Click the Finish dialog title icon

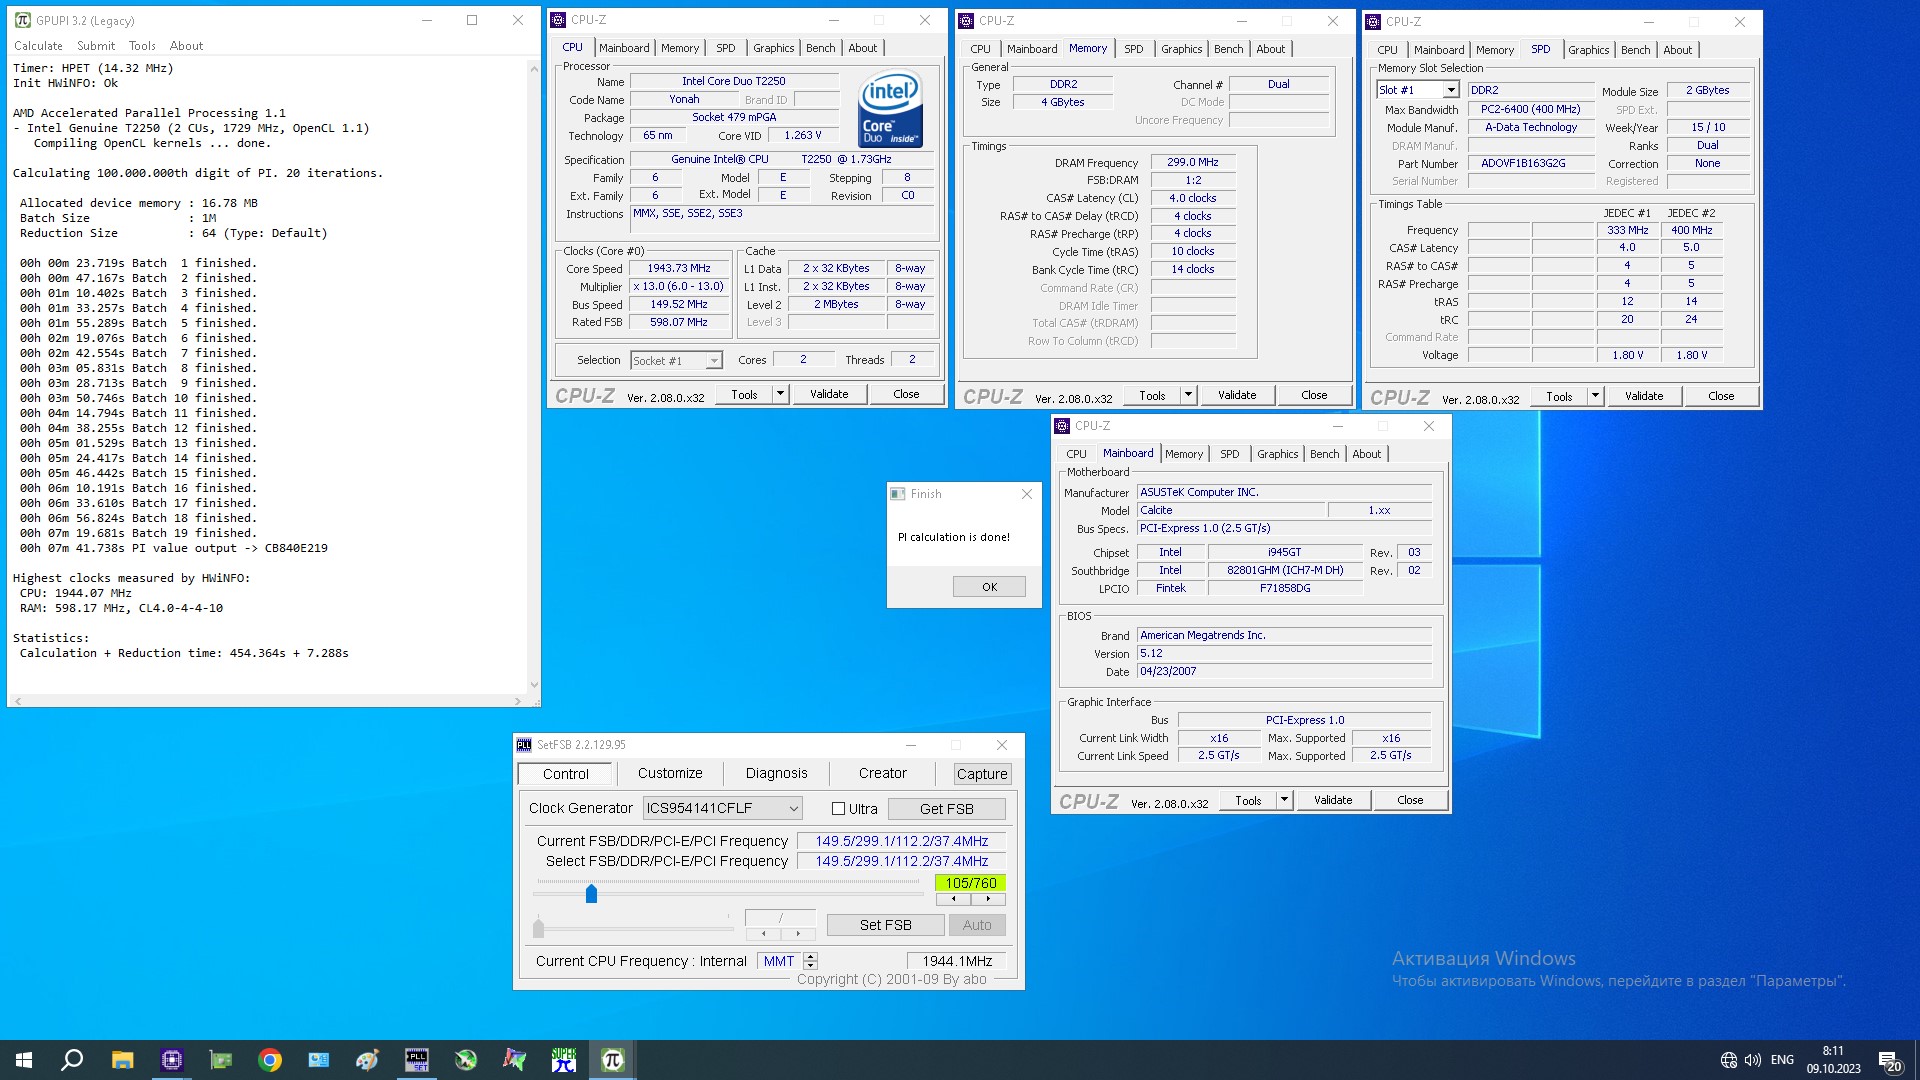tap(898, 494)
